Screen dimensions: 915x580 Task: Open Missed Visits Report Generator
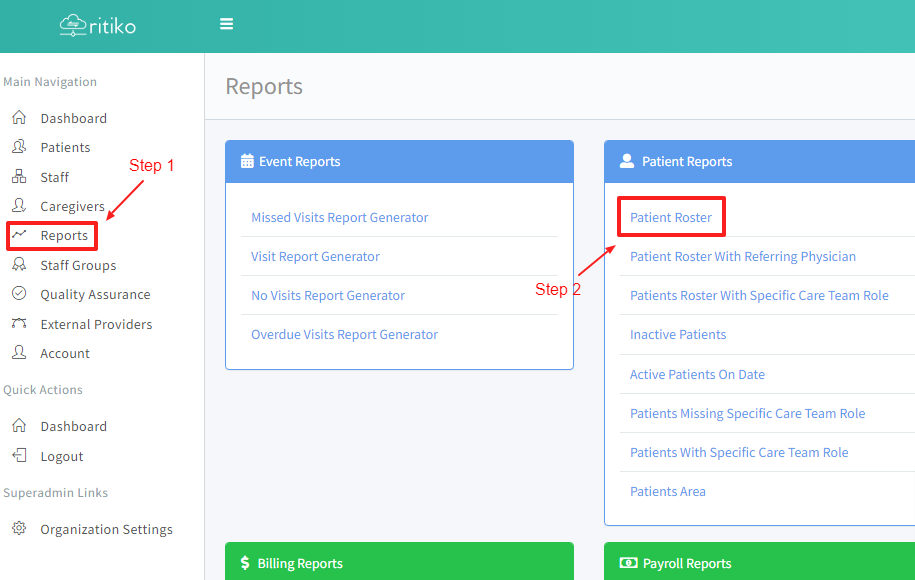(339, 217)
